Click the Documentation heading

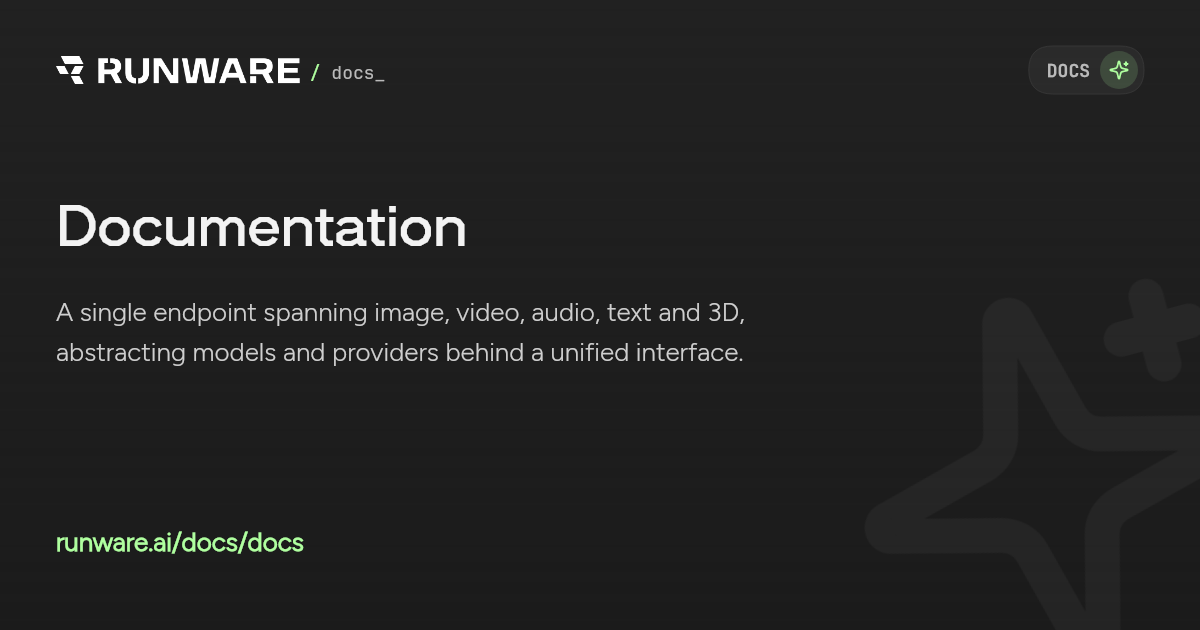click(x=262, y=227)
